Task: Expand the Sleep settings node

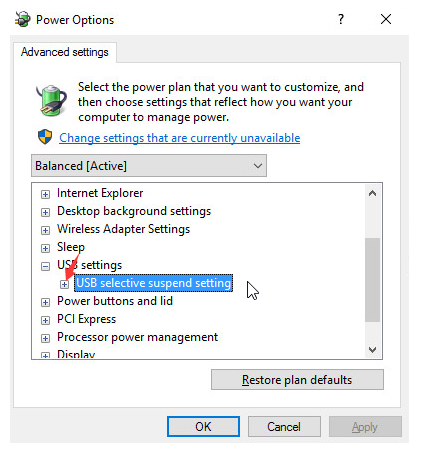Action: tap(45, 248)
